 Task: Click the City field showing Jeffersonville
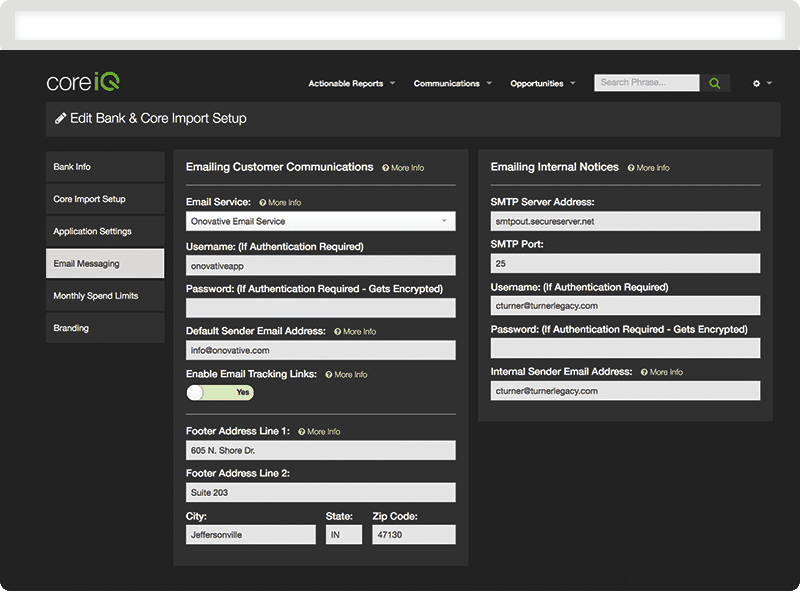pyautogui.click(x=251, y=535)
